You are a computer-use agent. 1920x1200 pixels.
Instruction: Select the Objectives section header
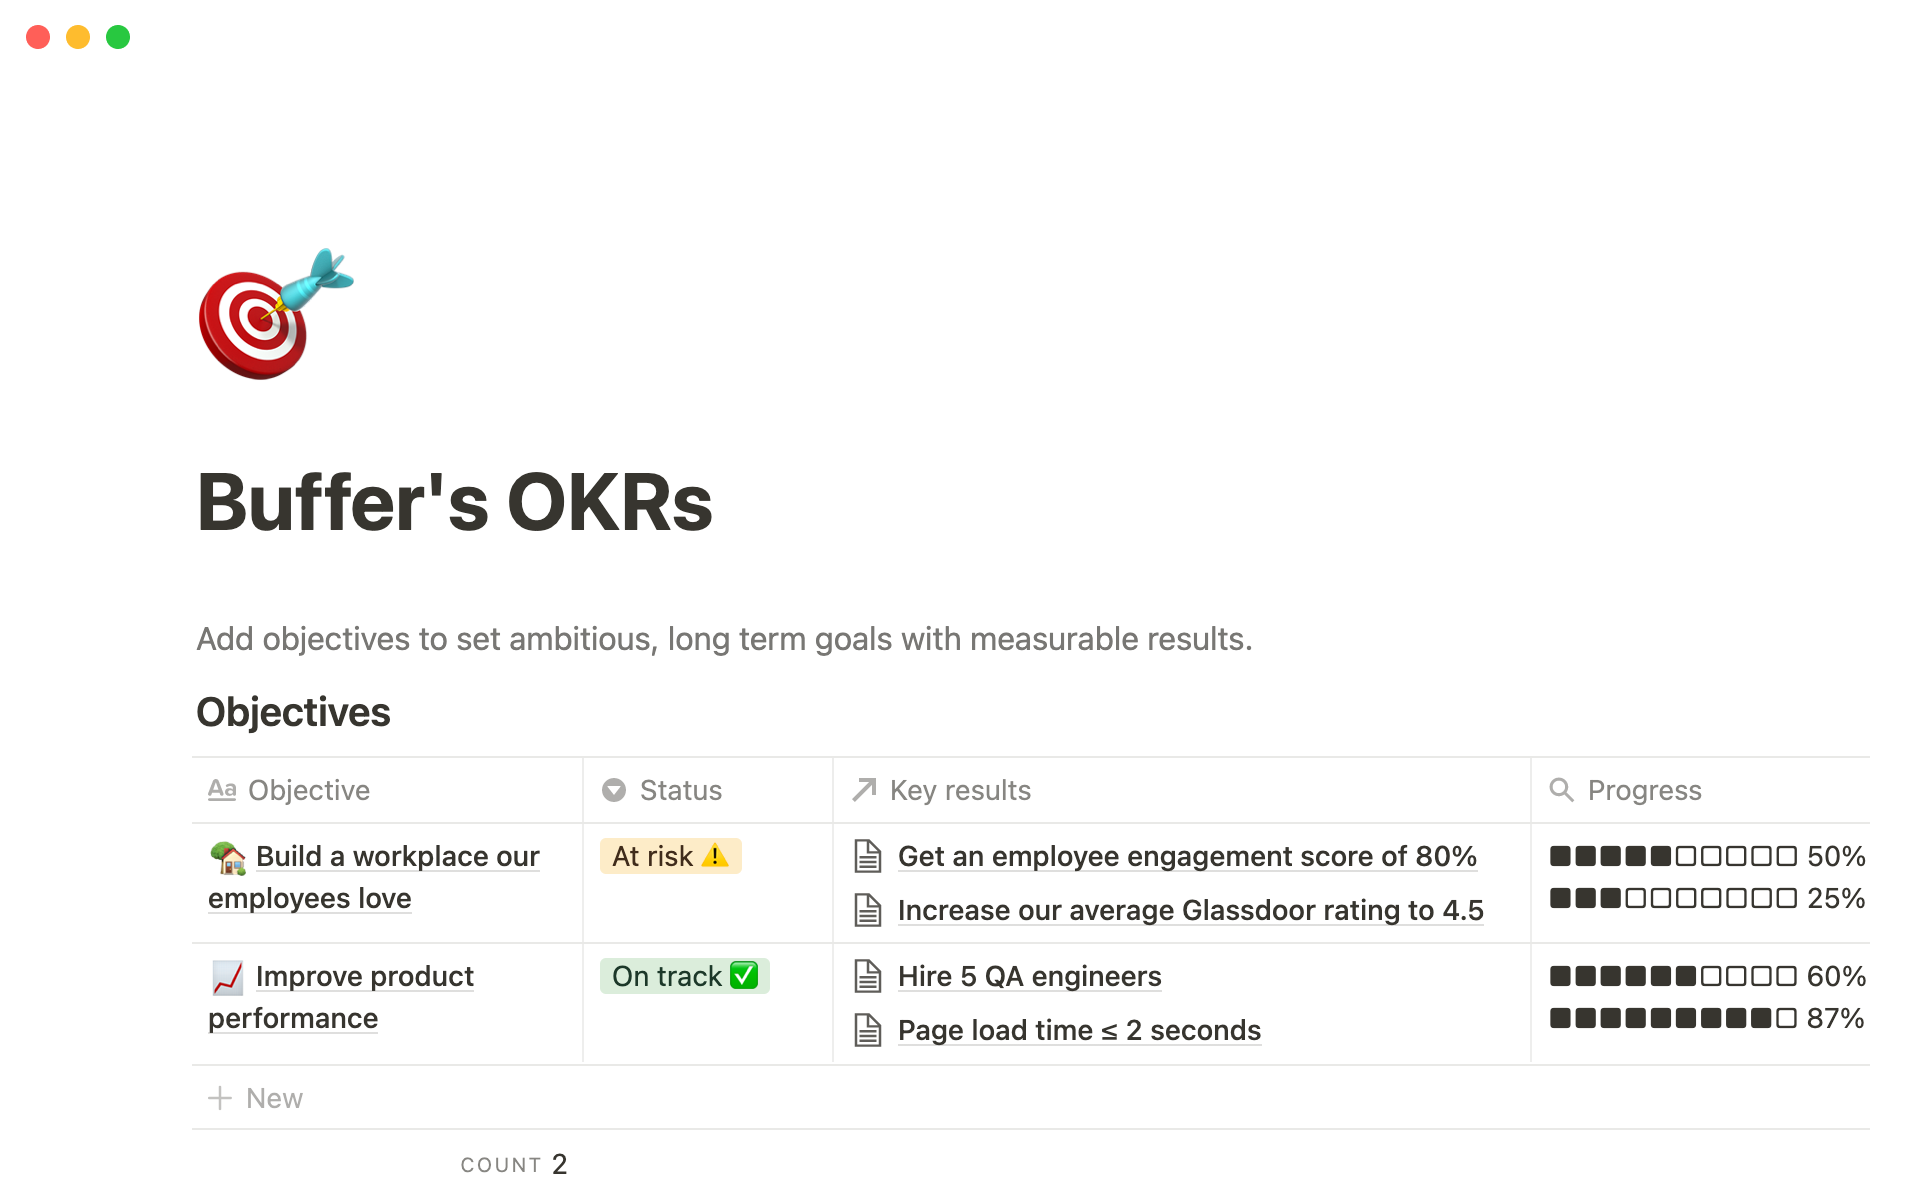294,712
